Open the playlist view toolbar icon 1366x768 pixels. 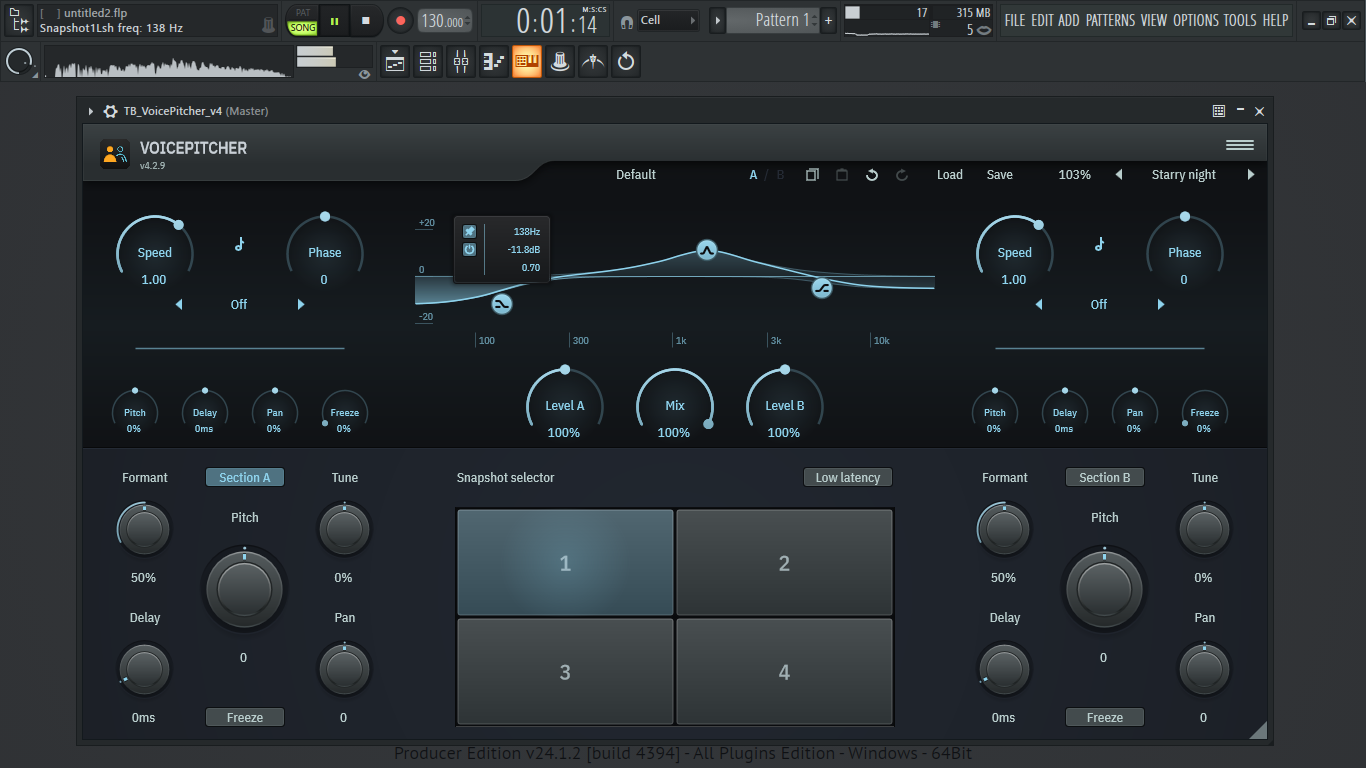395,62
